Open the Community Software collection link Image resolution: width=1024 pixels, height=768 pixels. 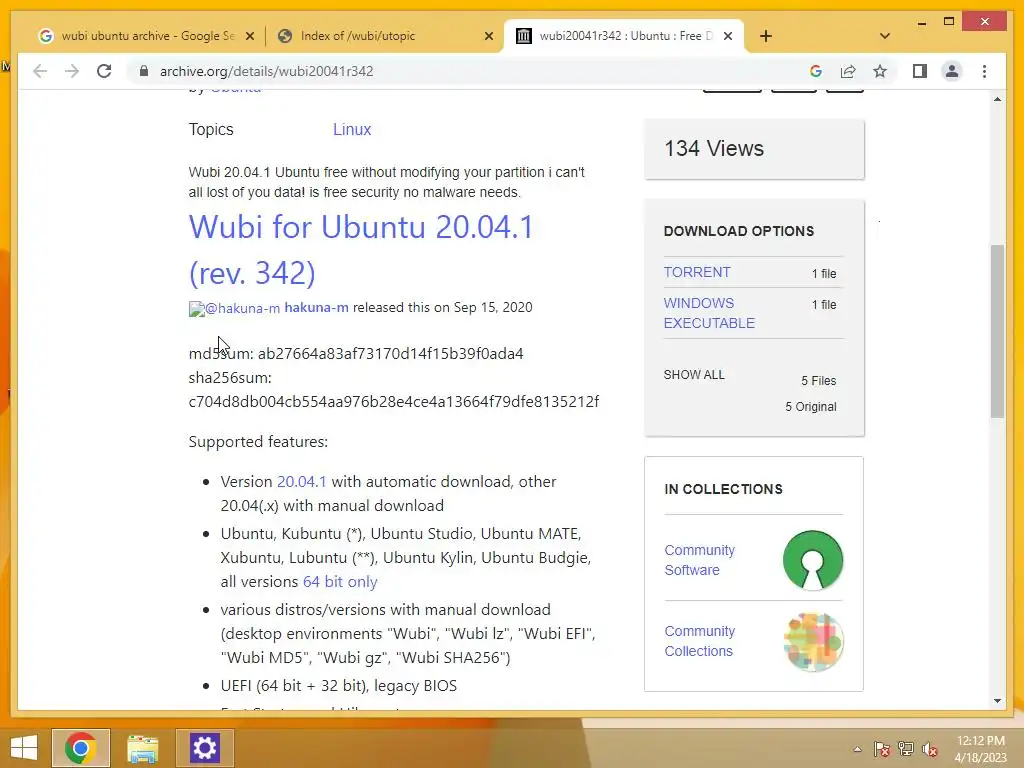pos(699,560)
